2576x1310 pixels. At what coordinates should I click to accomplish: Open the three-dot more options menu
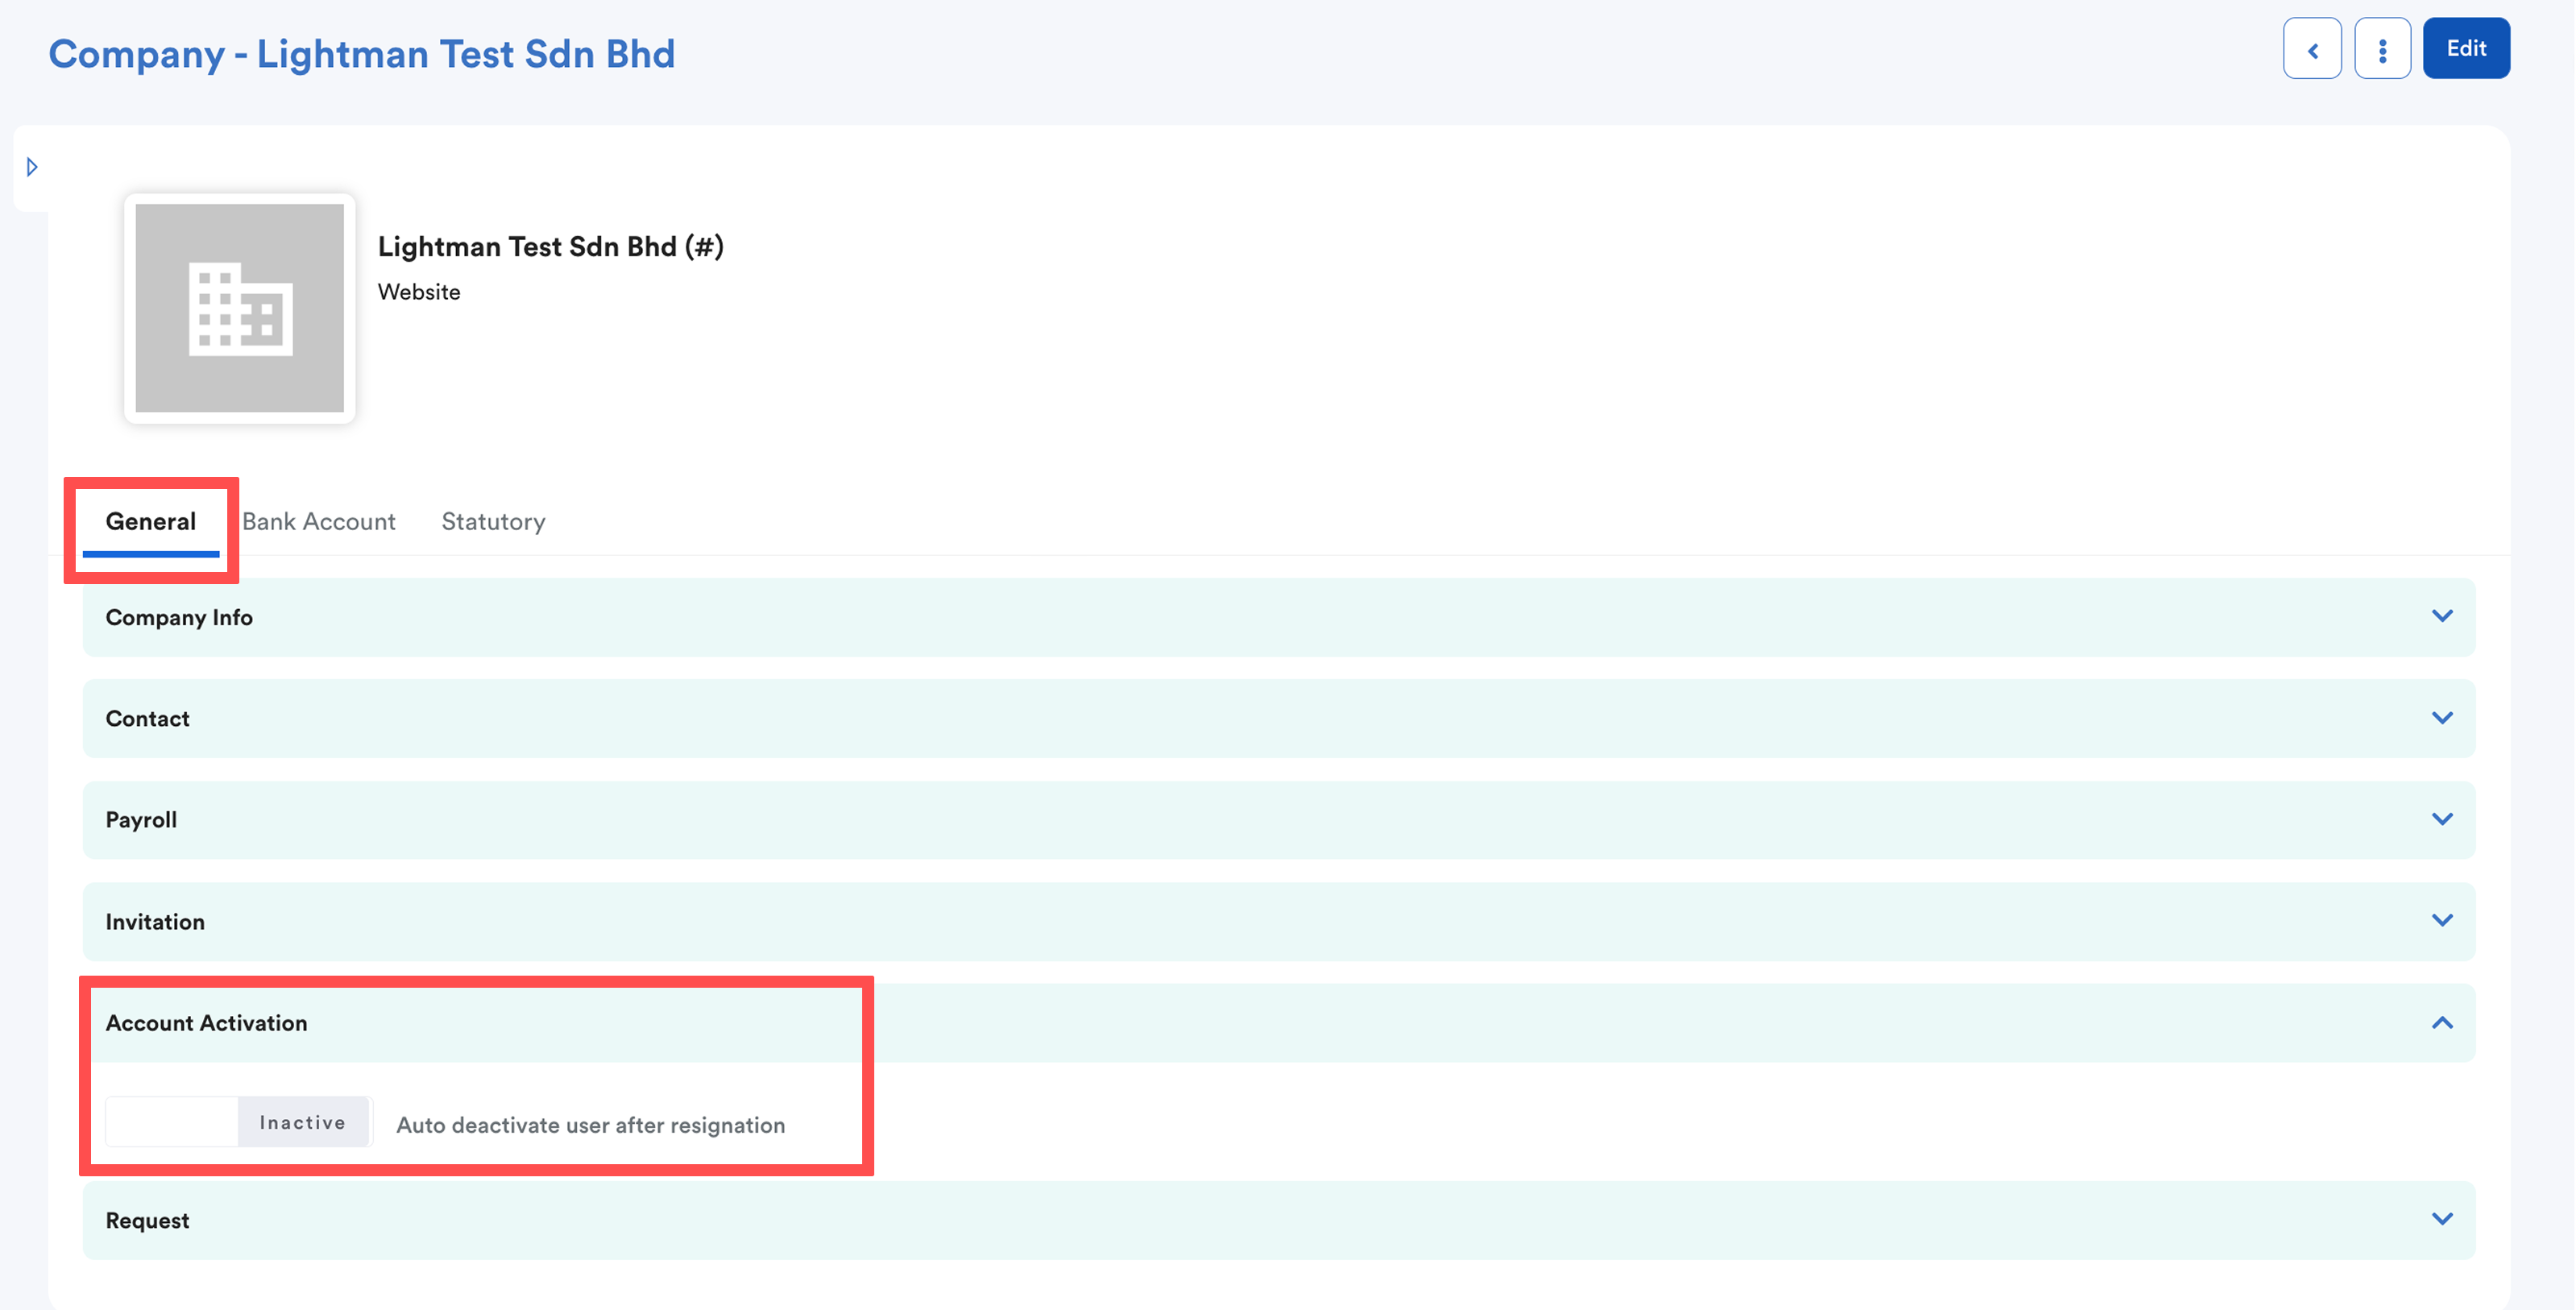[x=2382, y=49]
